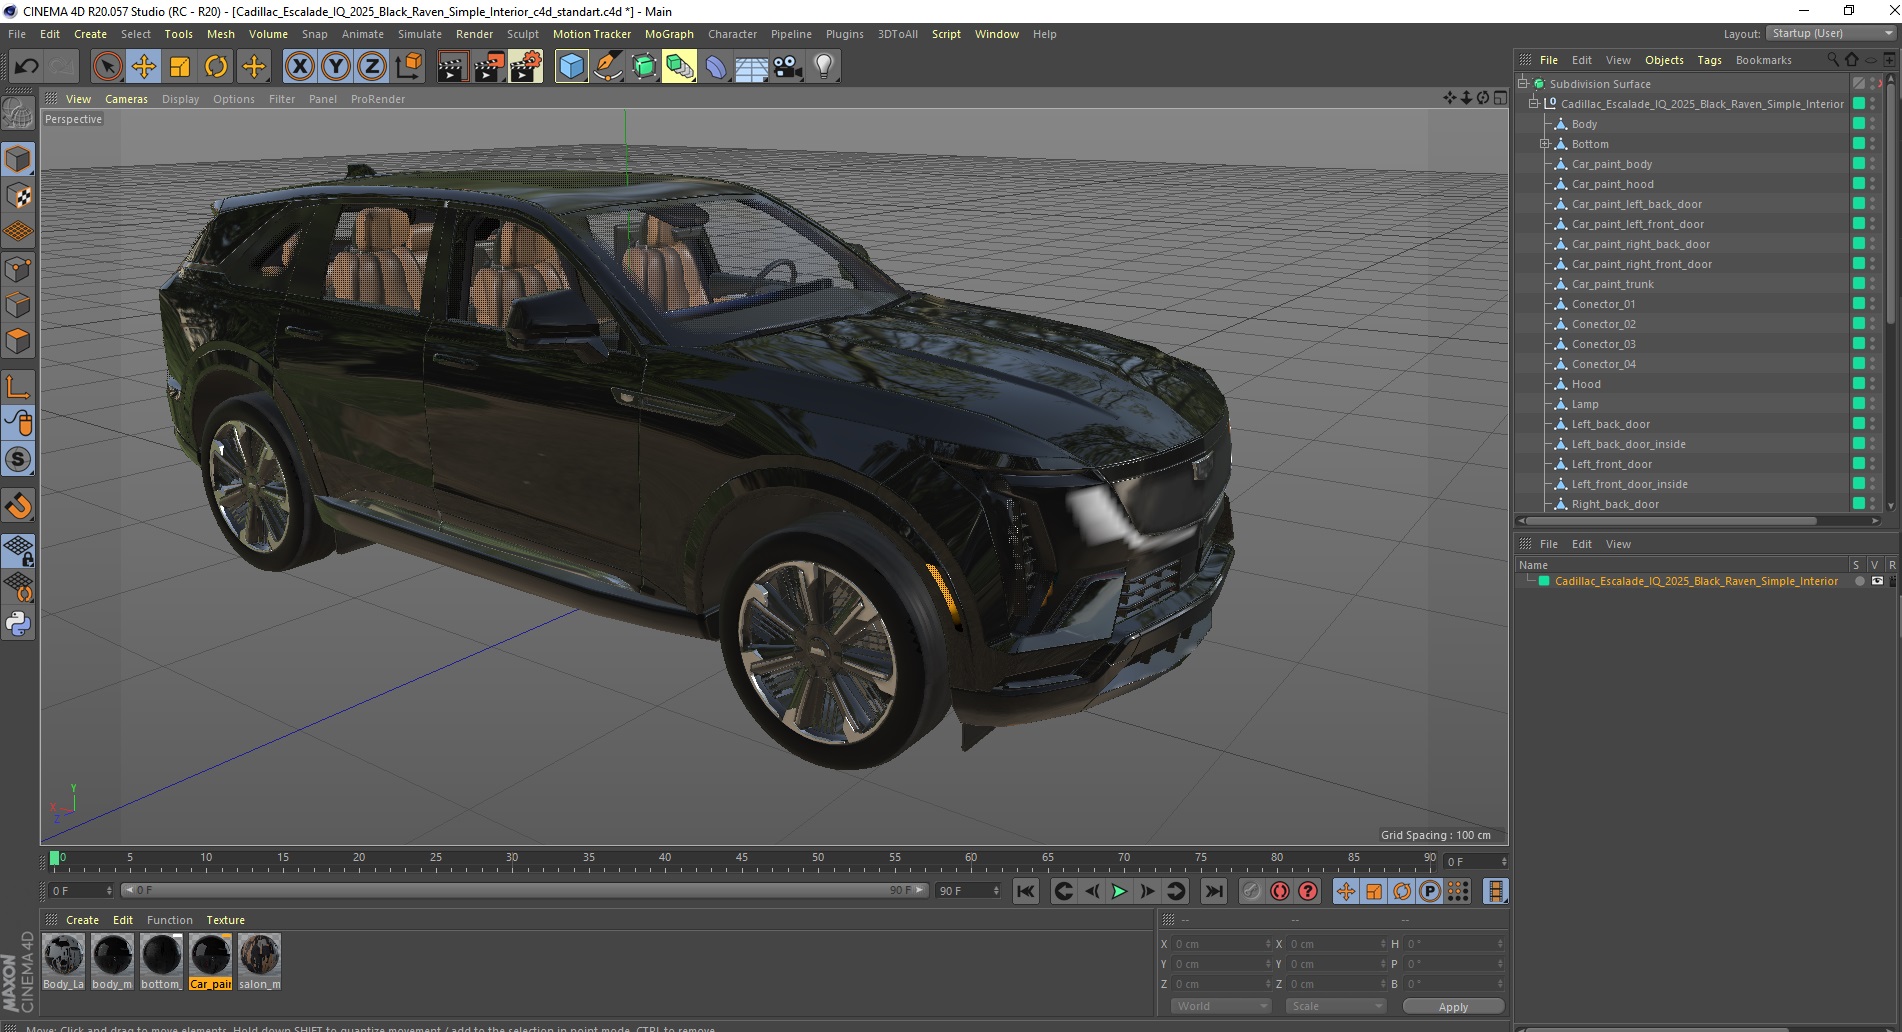Switch to Texture mode checkered icon
Image resolution: width=1902 pixels, height=1032 pixels.
coord(18,196)
